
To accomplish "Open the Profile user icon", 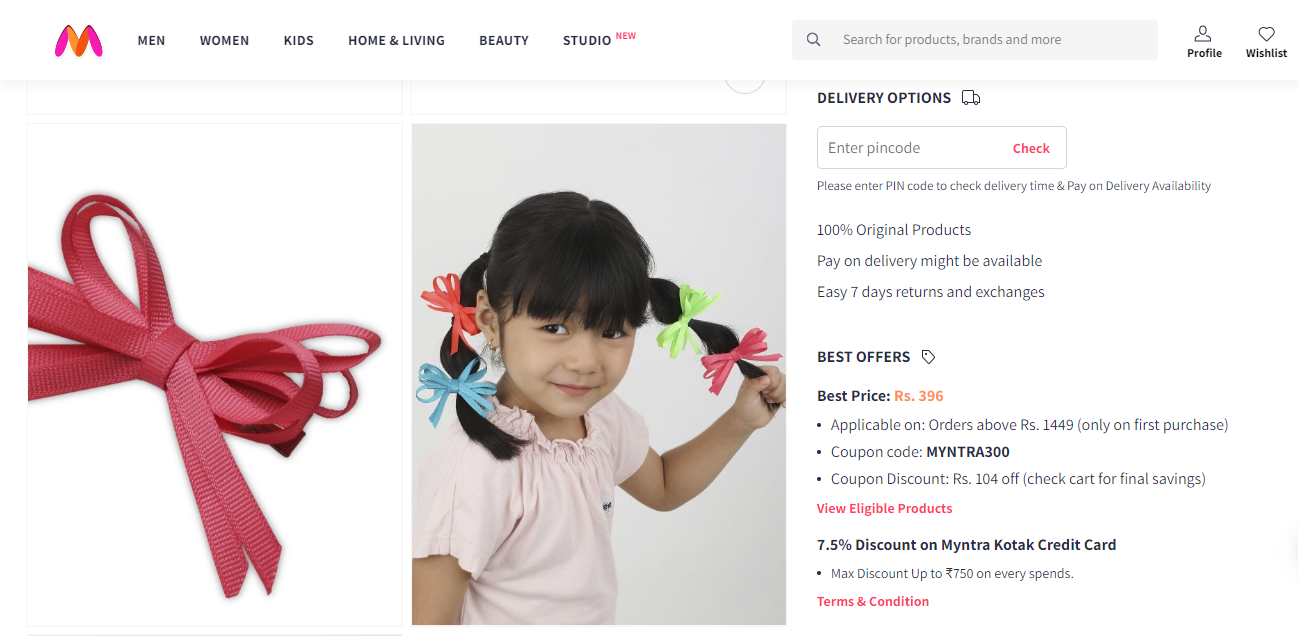I will click(1203, 33).
